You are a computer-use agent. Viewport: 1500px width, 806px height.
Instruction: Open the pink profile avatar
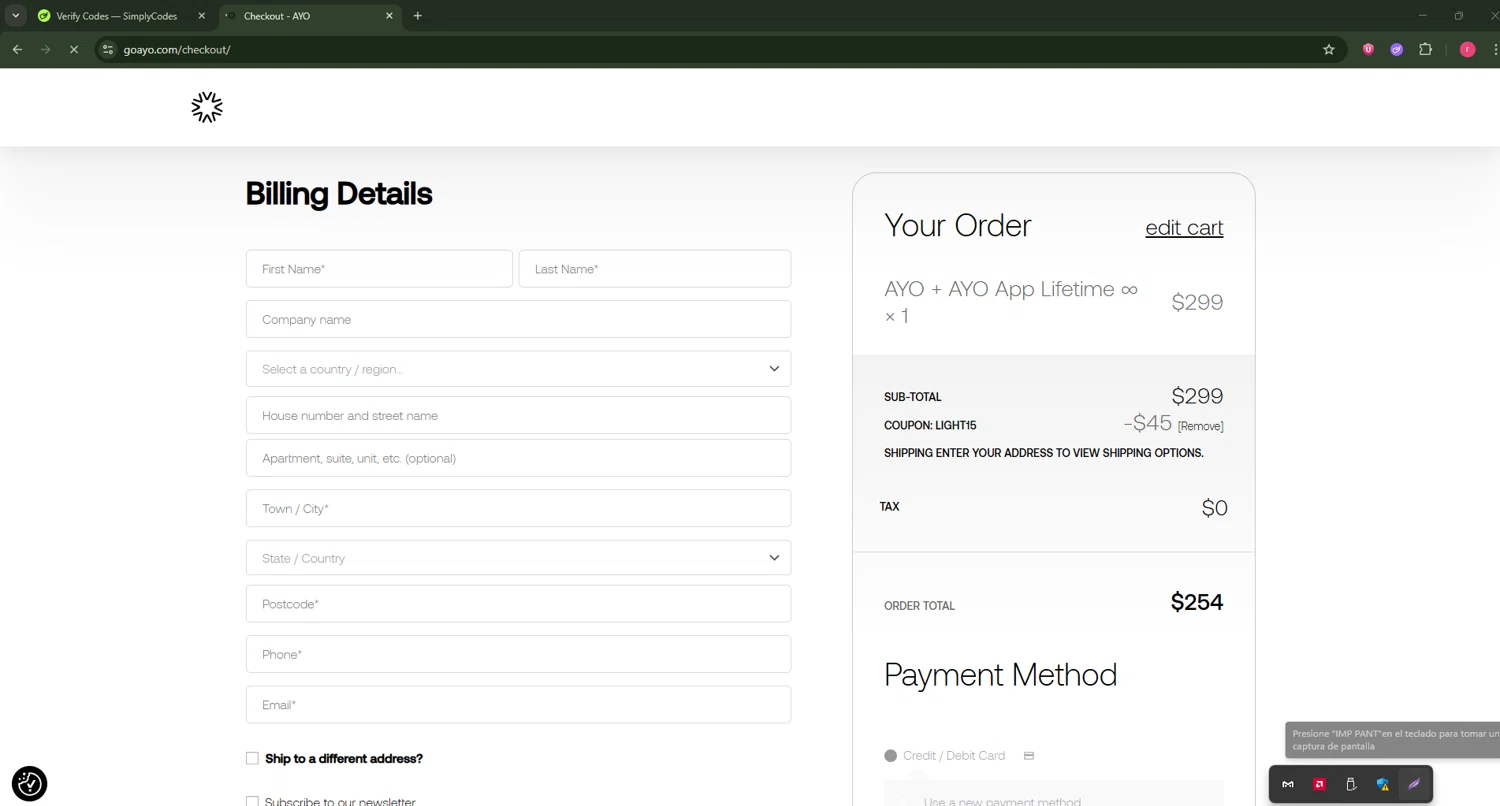(x=1467, y=49)
